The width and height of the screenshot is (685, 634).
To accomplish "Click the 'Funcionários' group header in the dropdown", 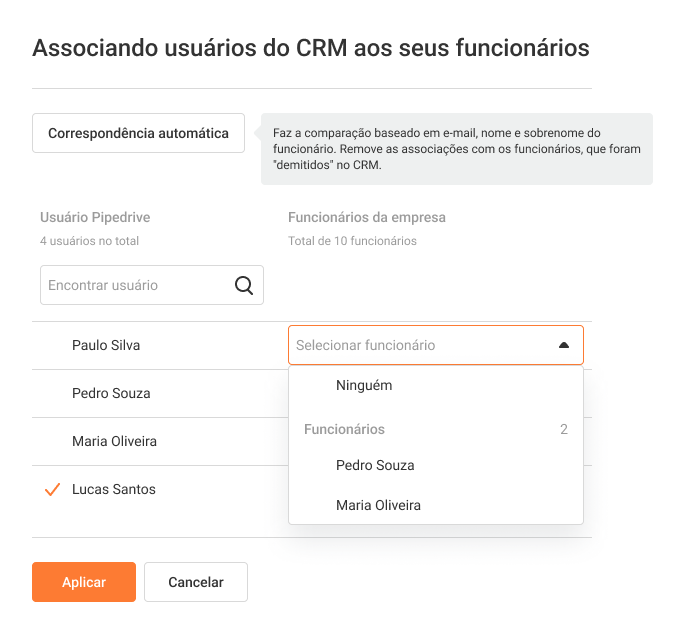I will 344,429.
